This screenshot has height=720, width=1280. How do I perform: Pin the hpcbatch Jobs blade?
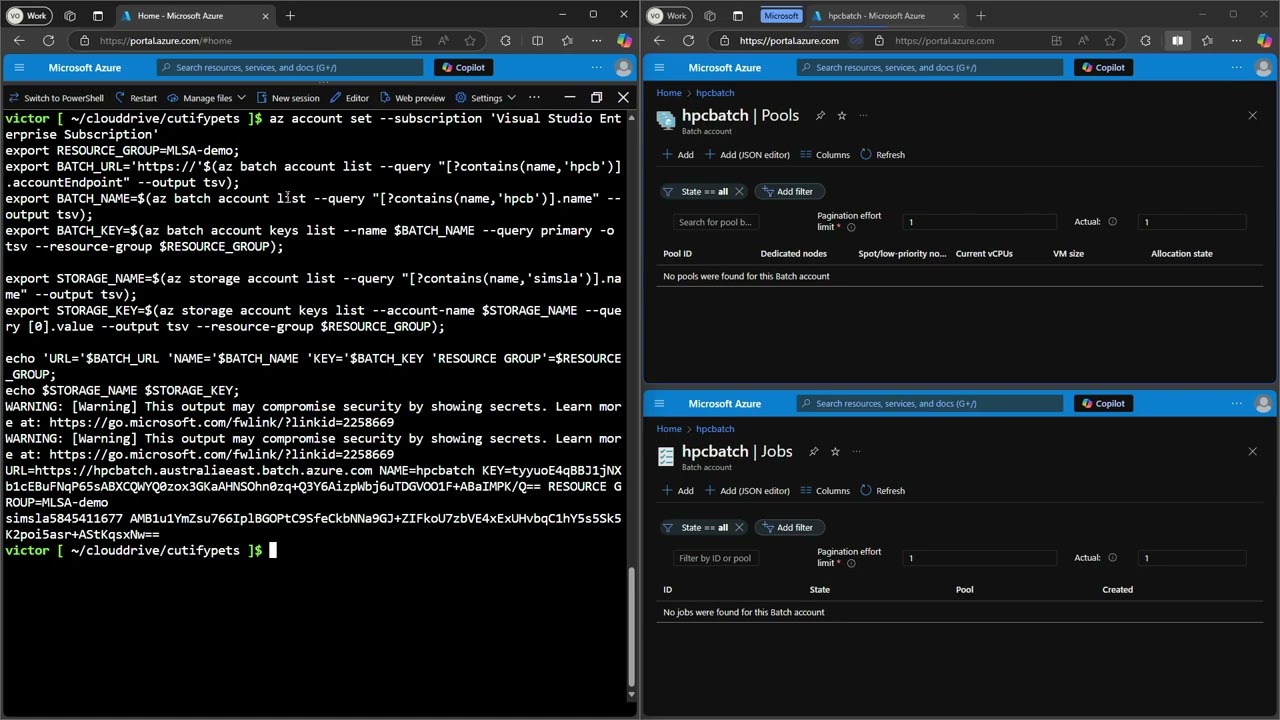click(813, 452)
